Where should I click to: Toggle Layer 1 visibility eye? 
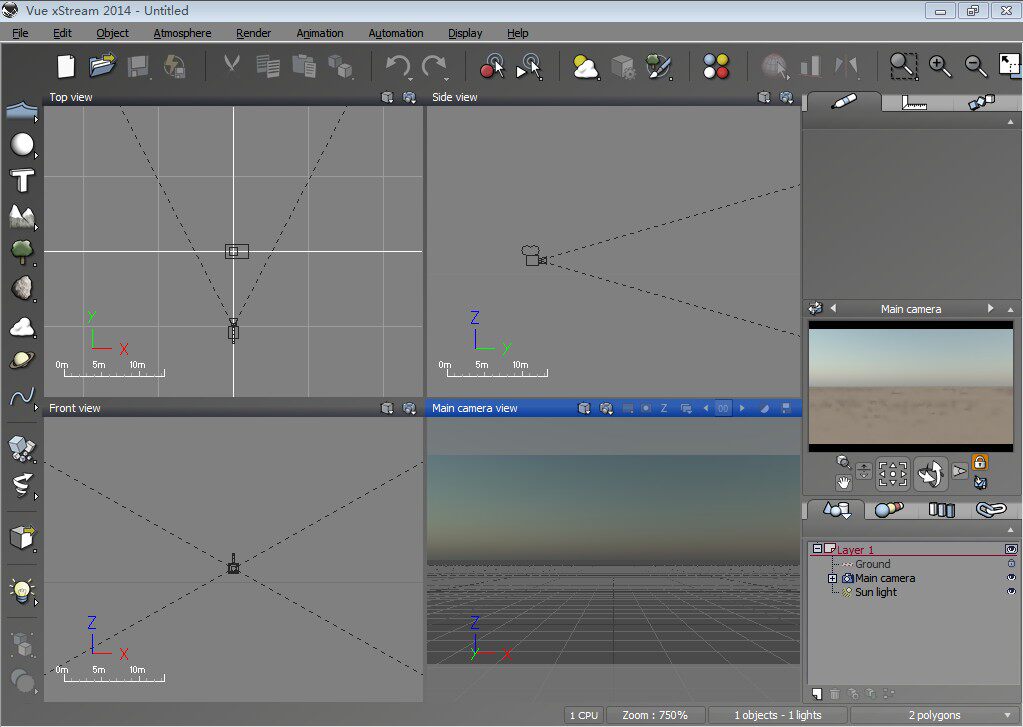(x=1011, y=550)
